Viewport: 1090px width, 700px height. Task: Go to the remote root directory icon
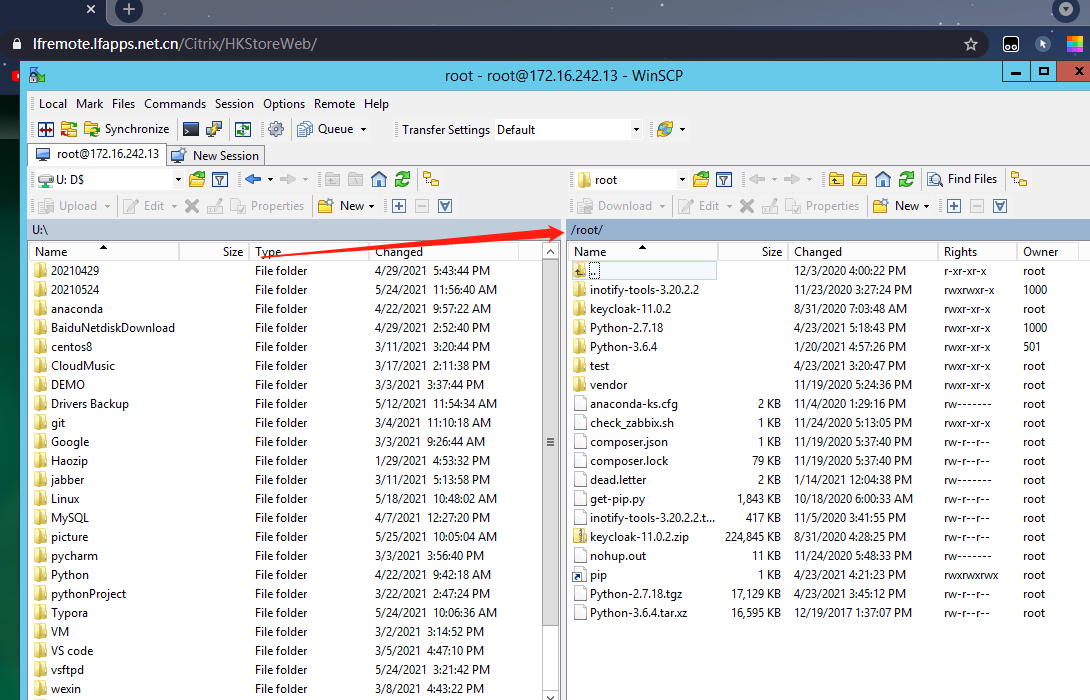(860, 180)
